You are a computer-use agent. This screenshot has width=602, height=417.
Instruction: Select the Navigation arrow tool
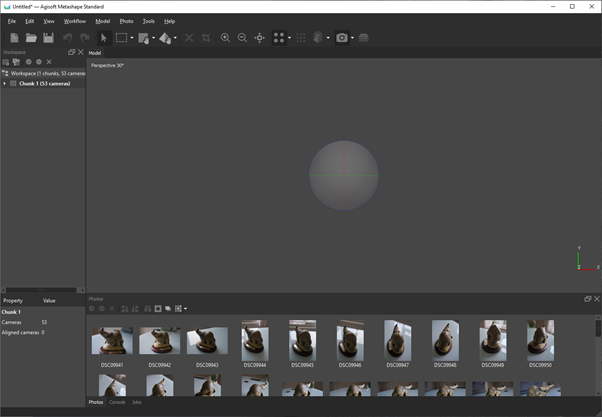coord(104,38)
